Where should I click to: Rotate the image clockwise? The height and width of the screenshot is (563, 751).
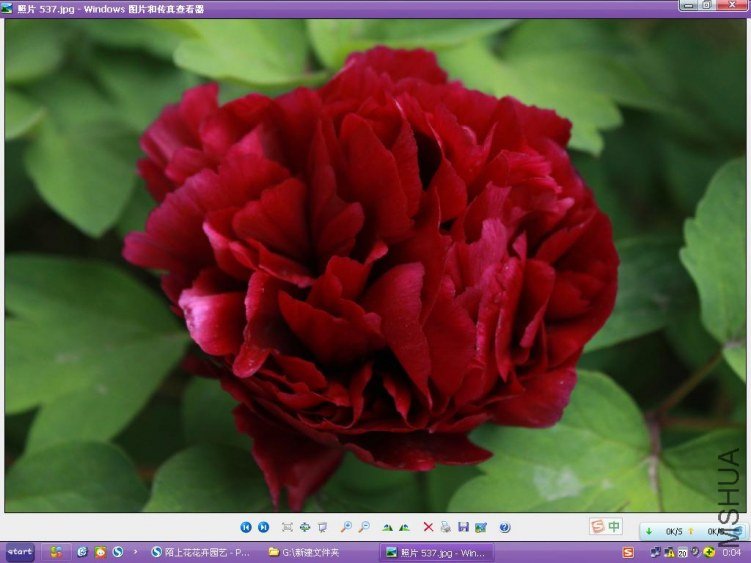[x=387, y=527]
